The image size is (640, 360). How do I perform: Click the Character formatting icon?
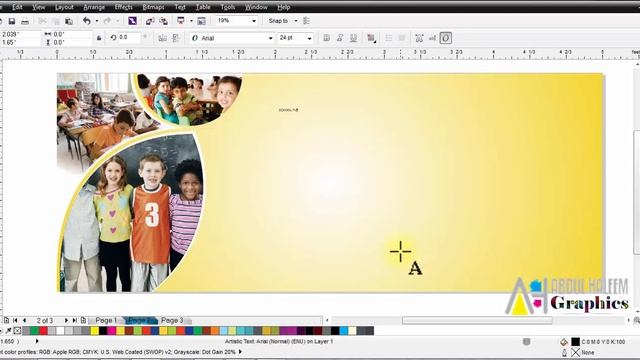(x=419, y=38)
